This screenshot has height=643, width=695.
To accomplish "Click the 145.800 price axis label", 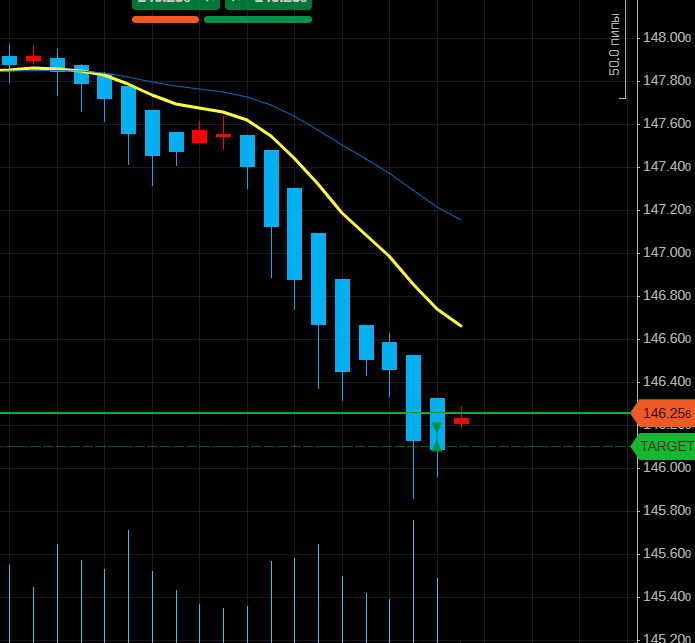I will point(667,511).
